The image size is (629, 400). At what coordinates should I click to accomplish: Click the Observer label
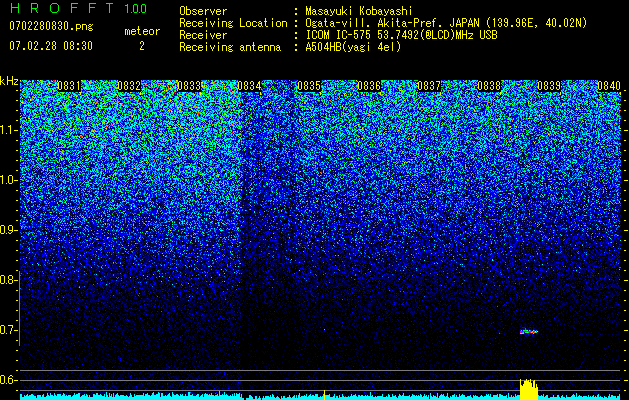(203, 11)
